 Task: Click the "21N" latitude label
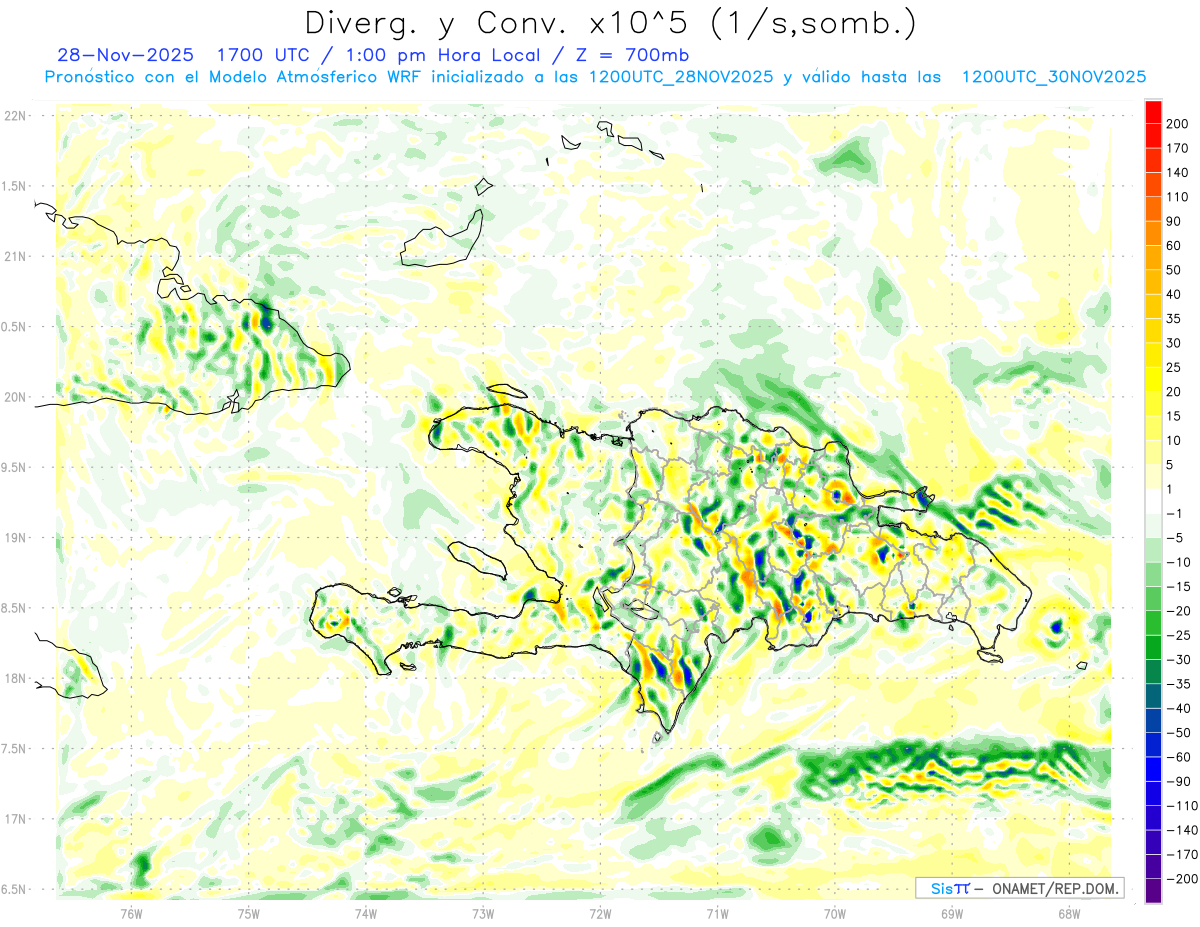click(14, 257)
